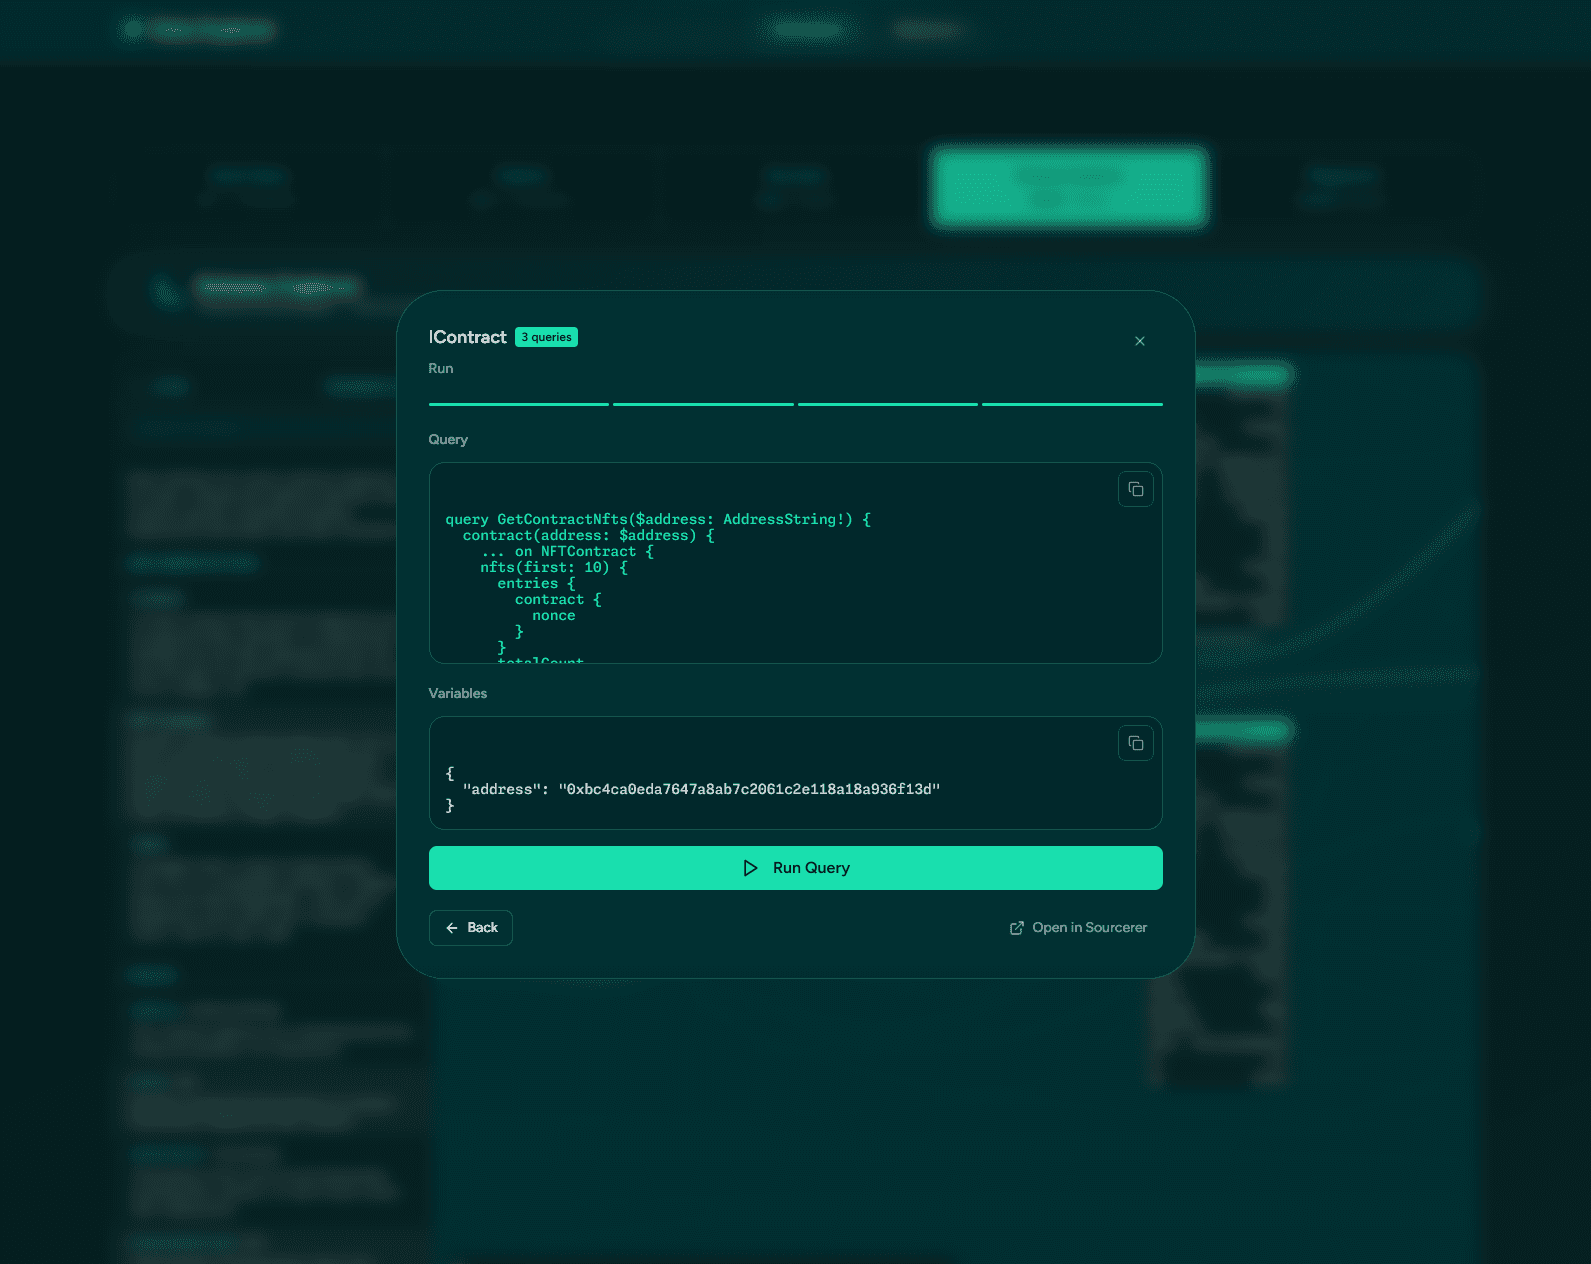
Task: Click the external link icon beside Sourcerer
Action: click(x=1017, y=928)
